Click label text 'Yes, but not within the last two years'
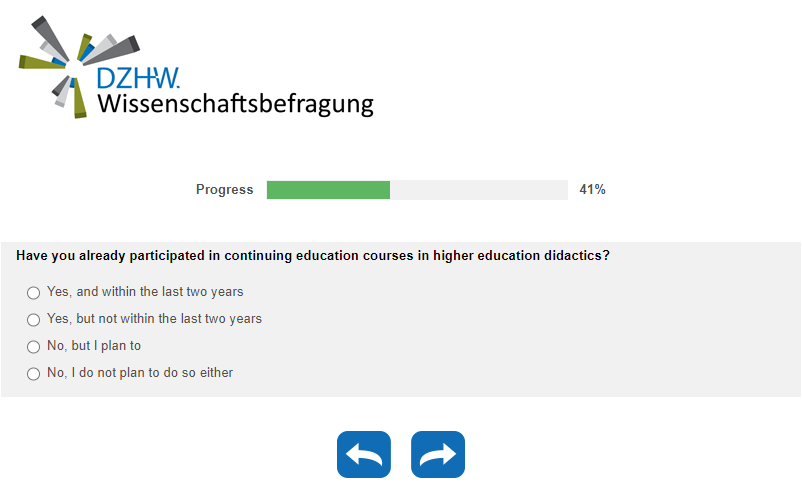This screenshot has height=488, width=802. pyautogui.click(x=154, y=319)
